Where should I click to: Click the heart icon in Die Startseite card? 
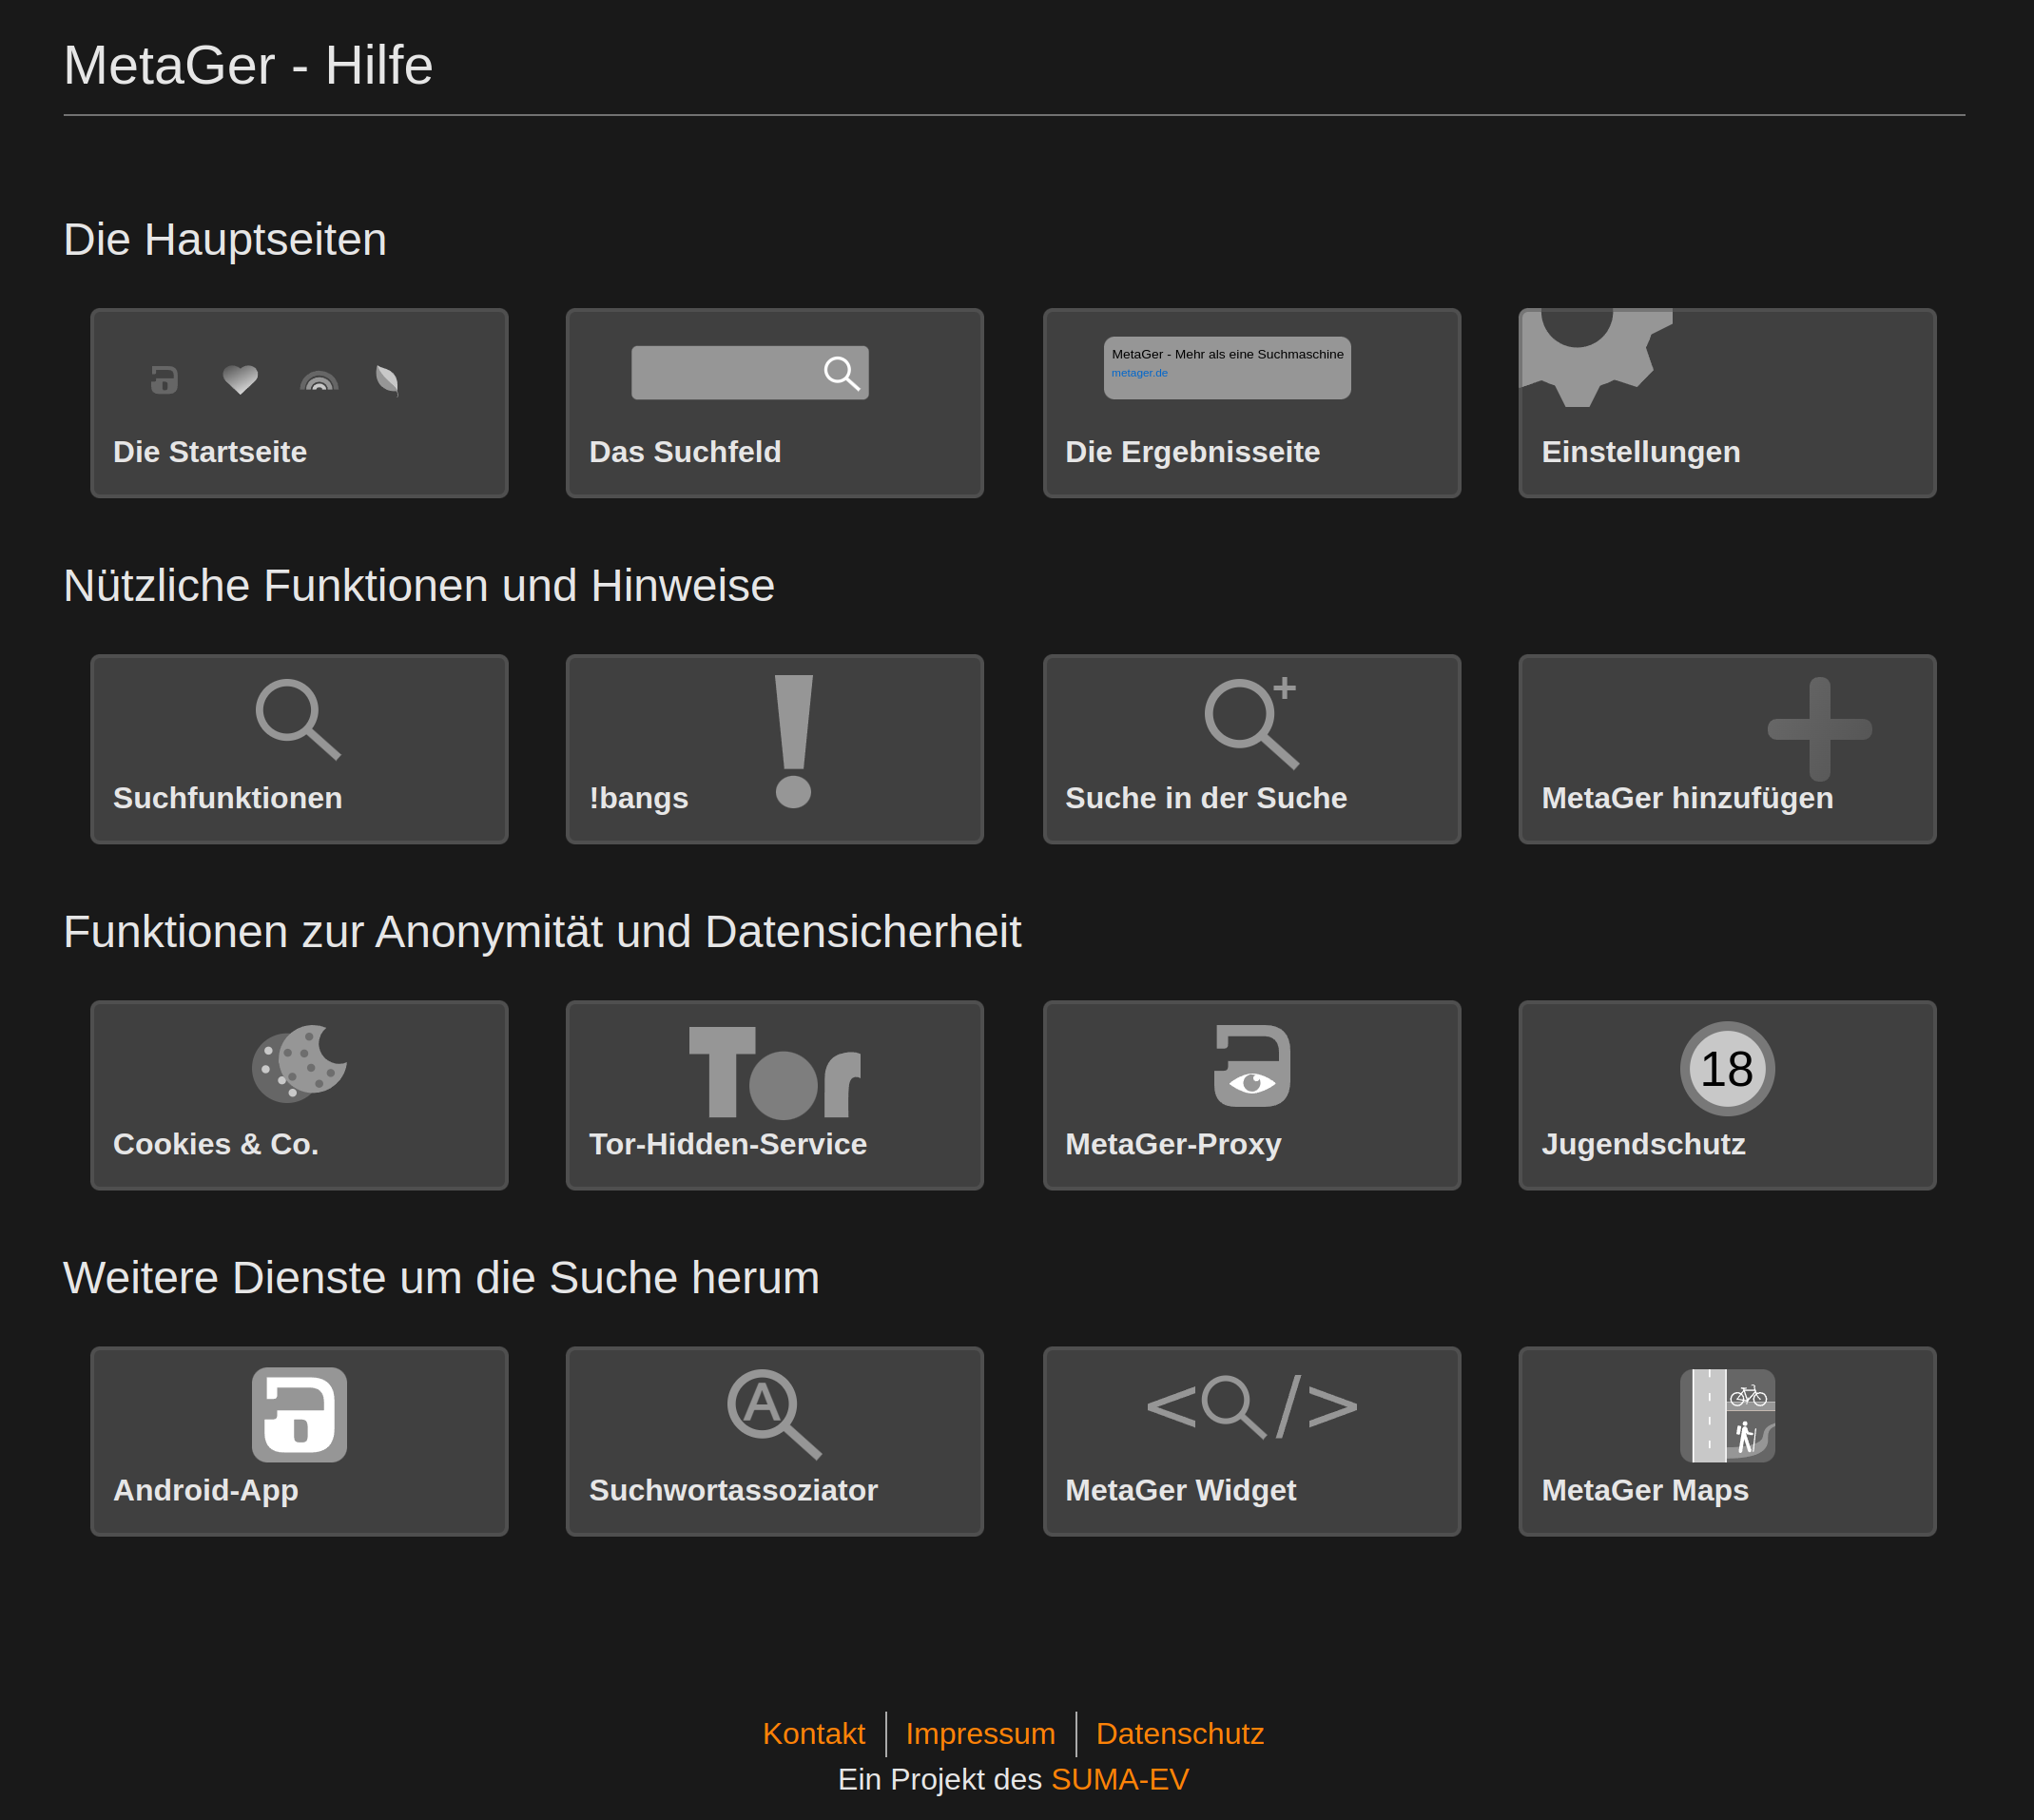(240, 380)
